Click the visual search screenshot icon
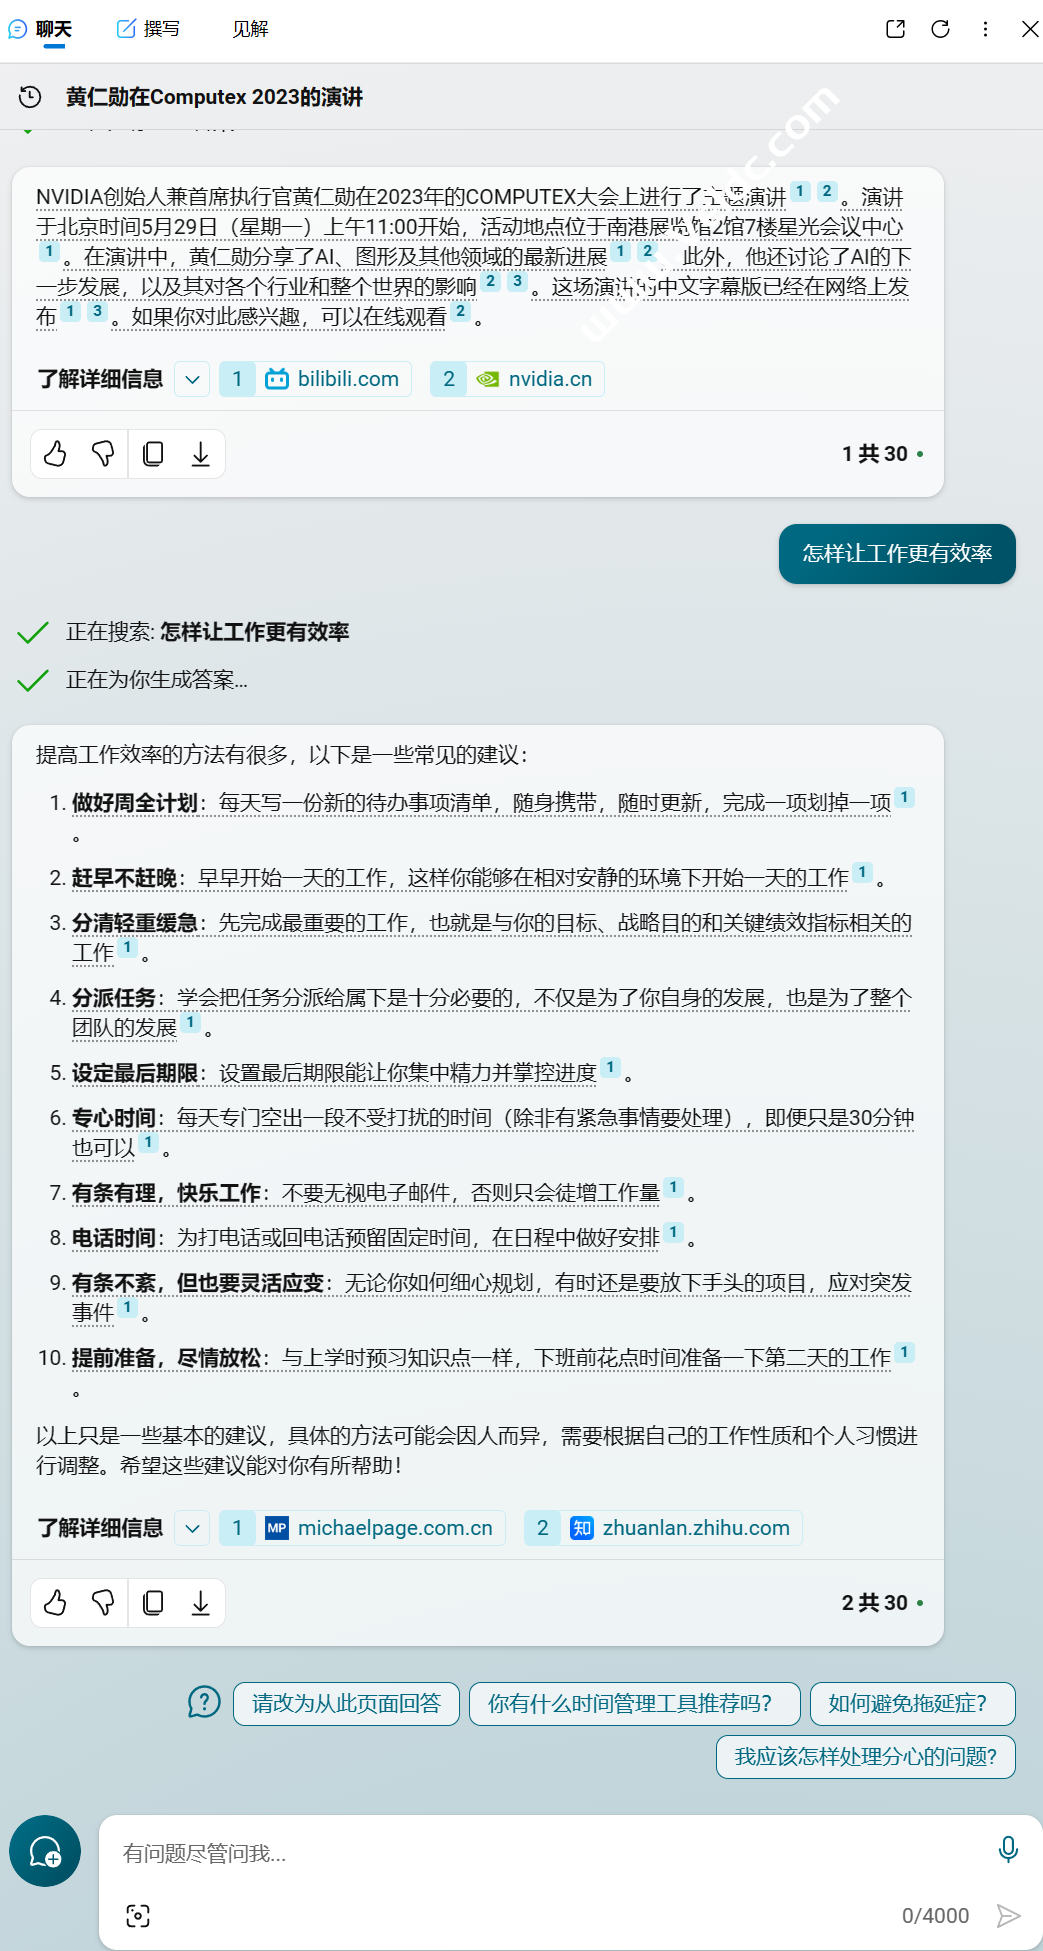This screenshot has height=1951, width=1043. [138, 1916]
